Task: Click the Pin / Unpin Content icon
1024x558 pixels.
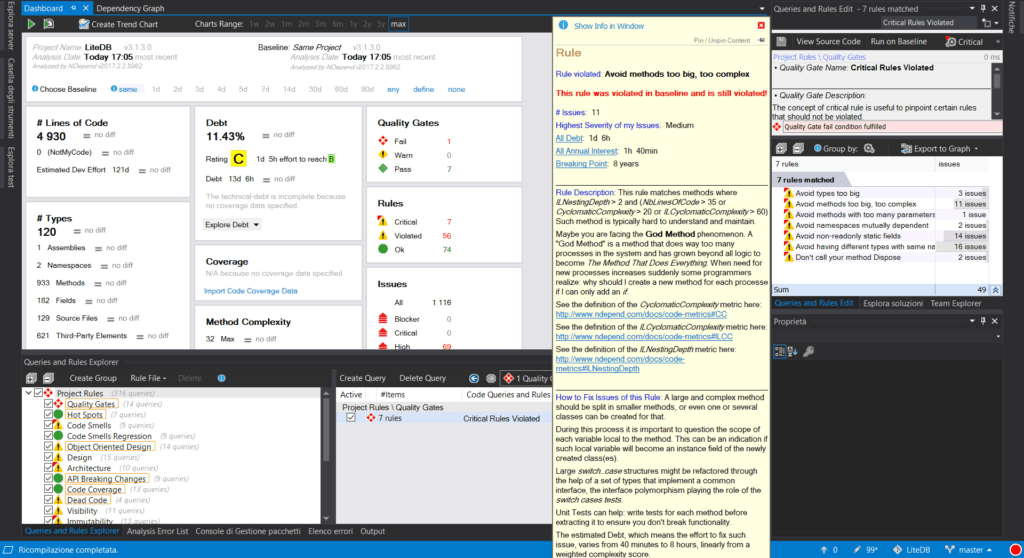Action: 759,41
